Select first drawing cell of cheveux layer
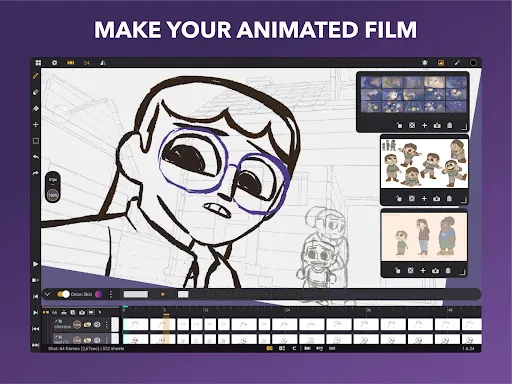512x384 pixels. tap(136, 324)
